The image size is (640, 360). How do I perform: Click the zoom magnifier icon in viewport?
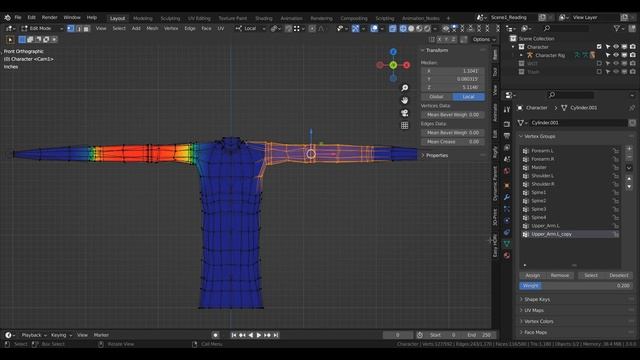click(404, 88)
